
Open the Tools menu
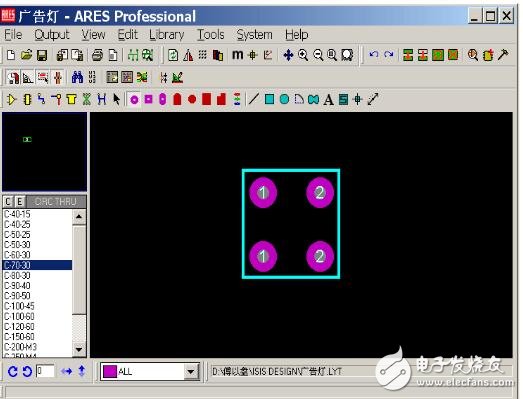click(x=210, y=35)
